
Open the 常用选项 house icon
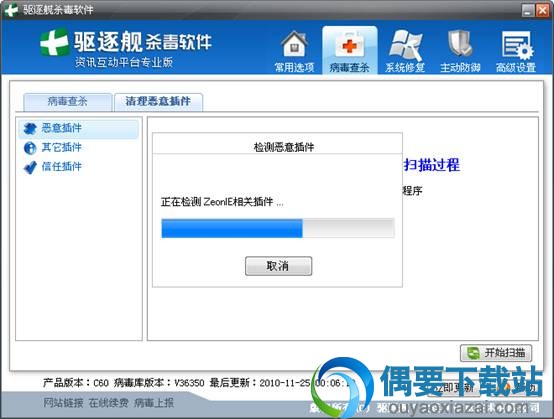tap(294, 45)
